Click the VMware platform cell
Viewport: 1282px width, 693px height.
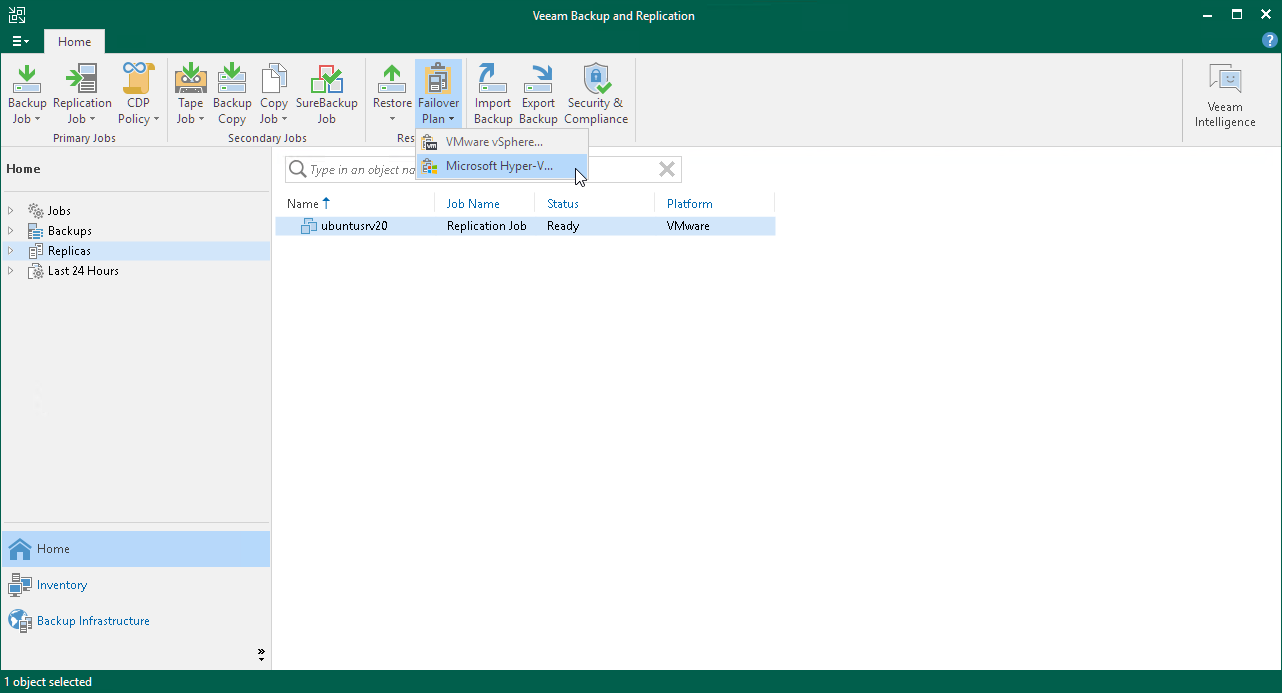688,226
